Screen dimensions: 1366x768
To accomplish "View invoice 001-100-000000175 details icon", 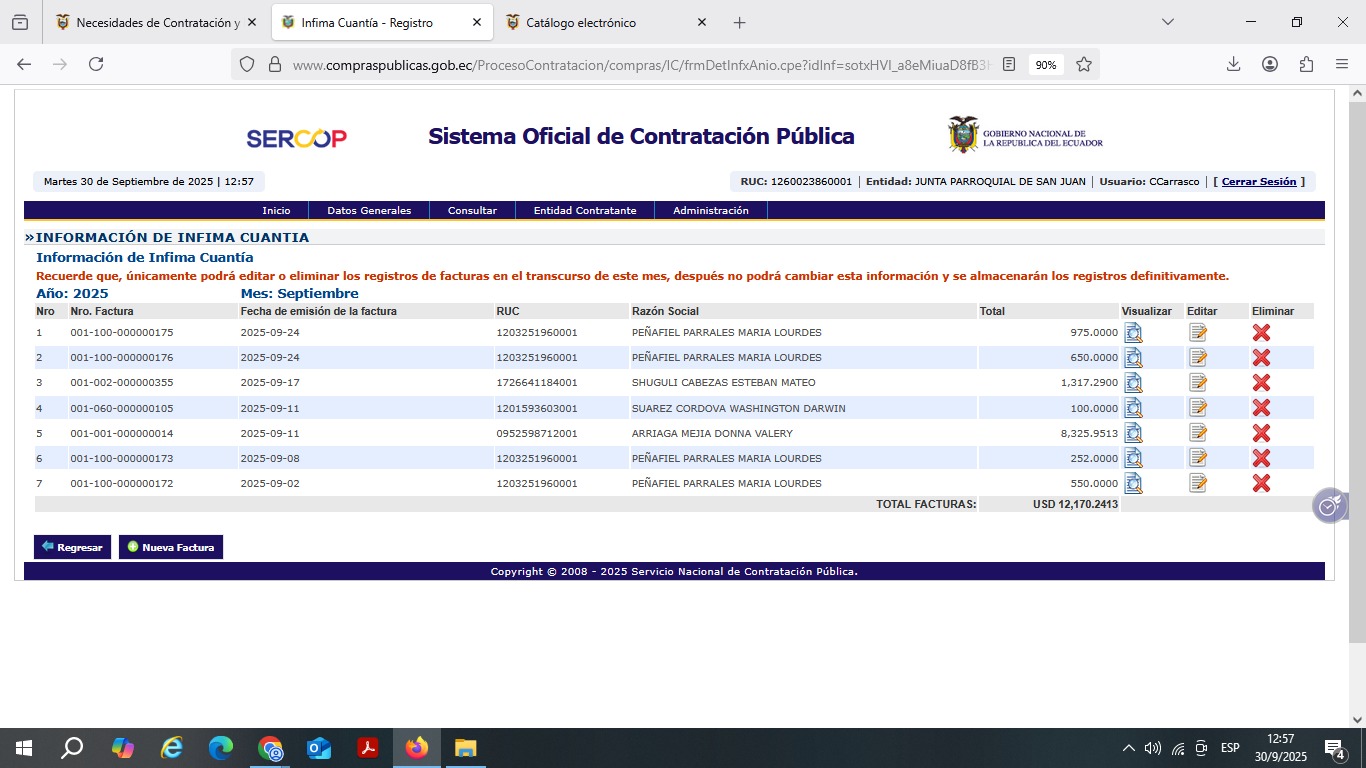I will (x=1133, y=333).
